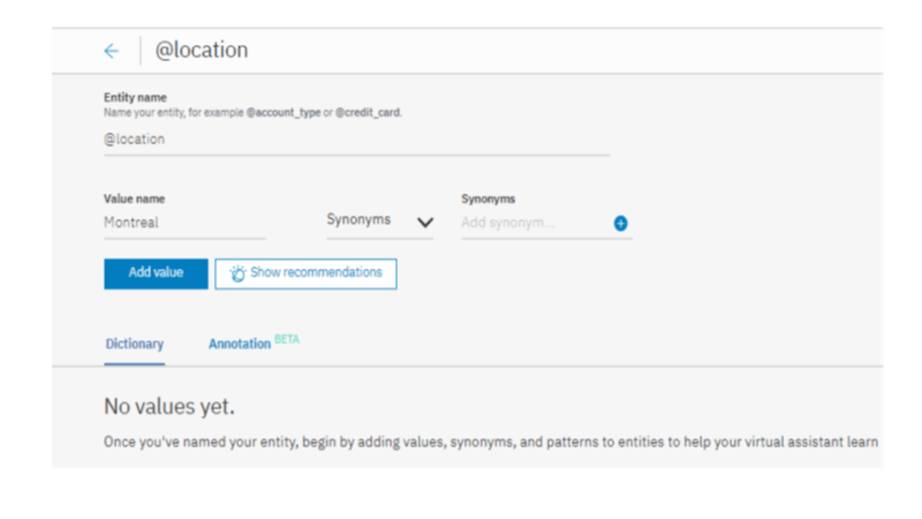The height and width of the screenshot is (519, 922).
Task: Open the Synonyms type dropdown label
Action: tap(358, 220)
